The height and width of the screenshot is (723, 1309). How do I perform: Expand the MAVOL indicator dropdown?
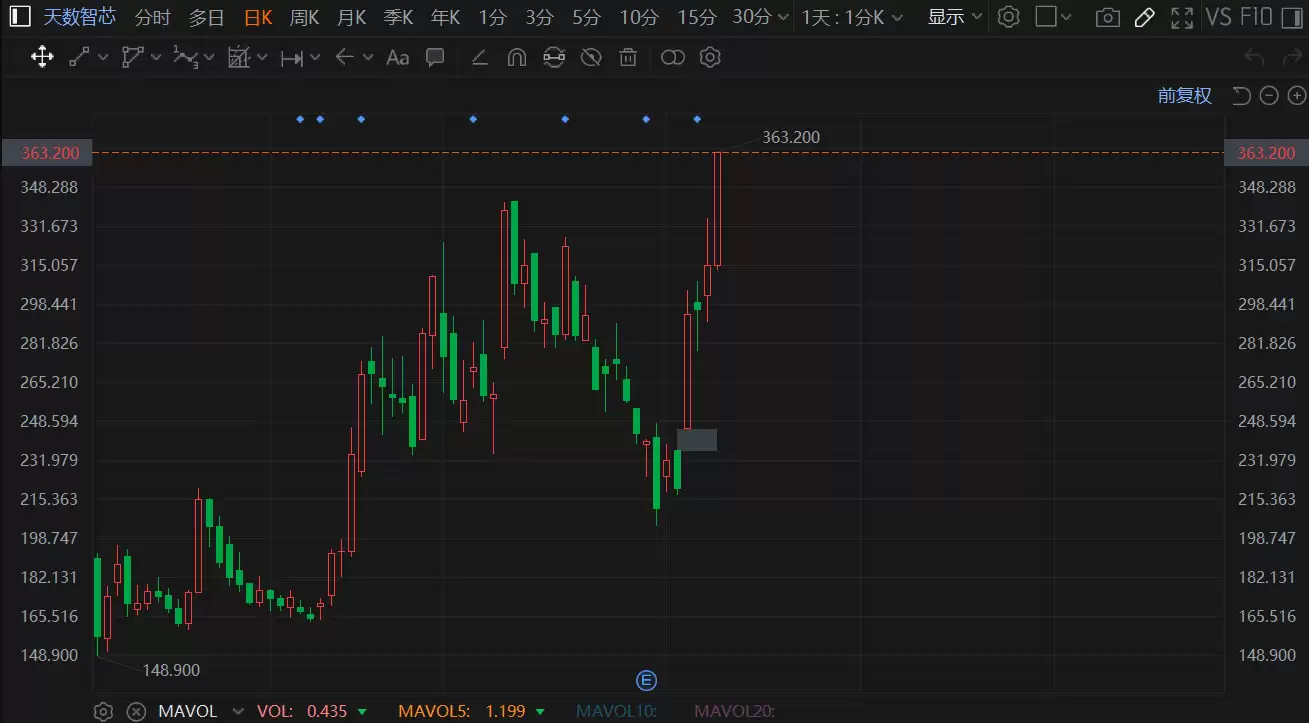pyautogui.click(x=238, y=712)
